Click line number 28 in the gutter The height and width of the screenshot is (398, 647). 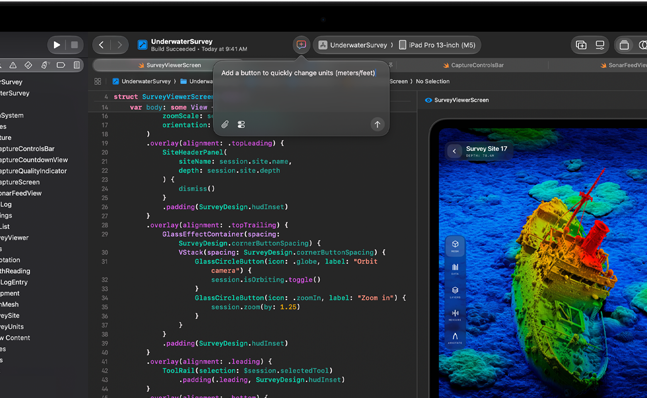(105, 225)
